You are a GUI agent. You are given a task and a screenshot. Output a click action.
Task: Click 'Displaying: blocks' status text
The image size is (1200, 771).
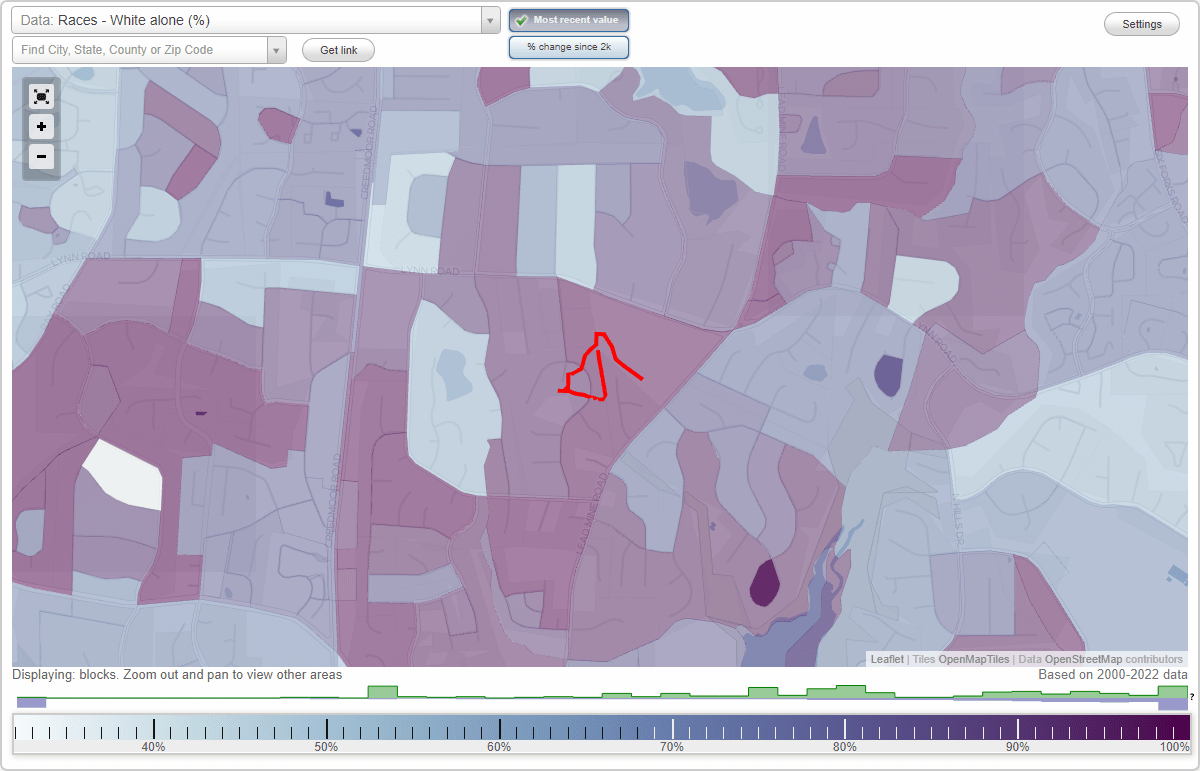click(x=177, y=675)
